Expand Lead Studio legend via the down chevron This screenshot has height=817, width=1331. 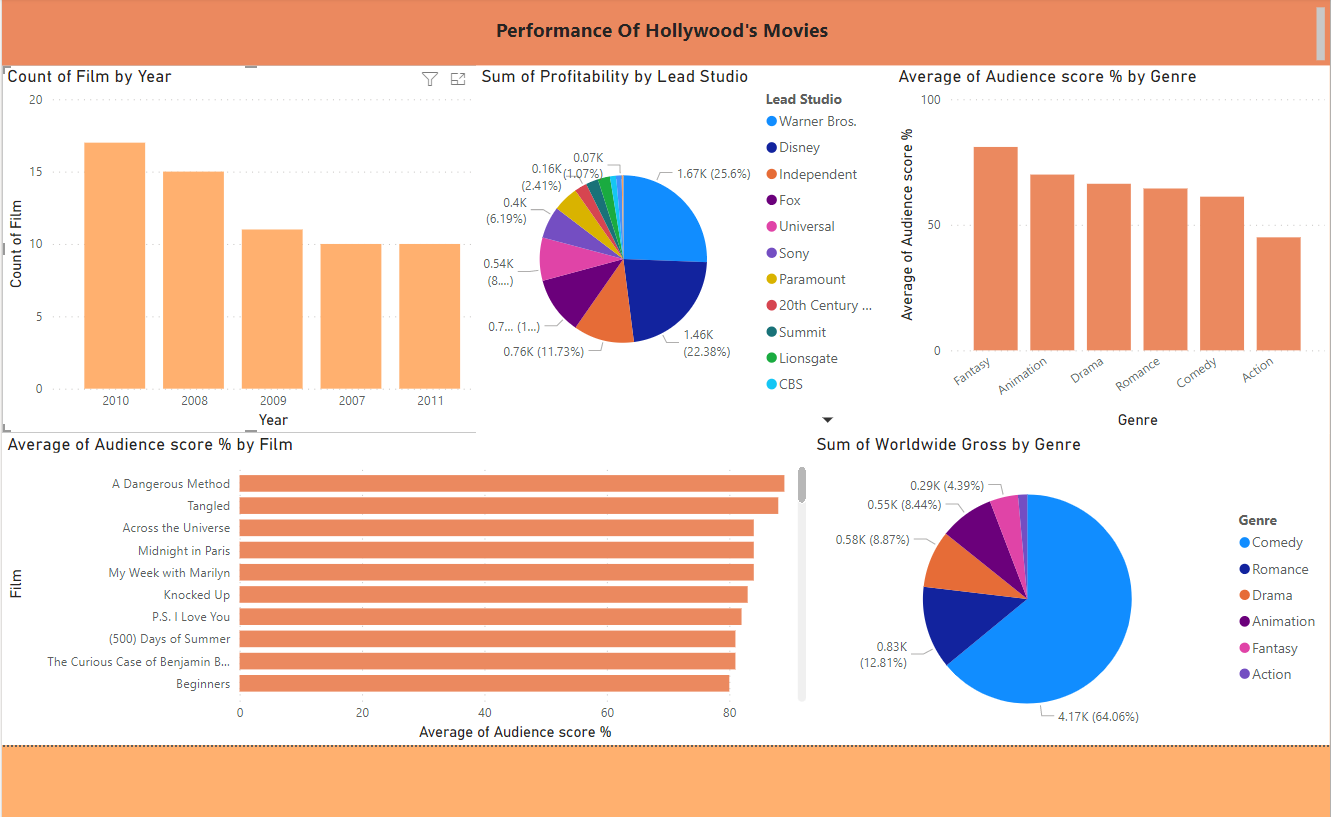pyautogui.click(x=827, y=419)
